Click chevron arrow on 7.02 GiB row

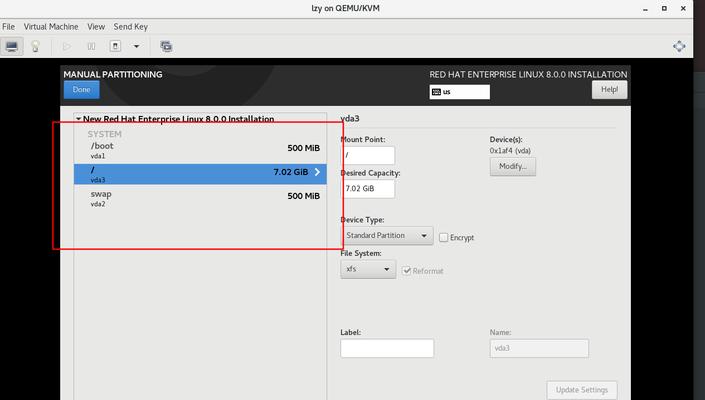(x=317, y=172)
